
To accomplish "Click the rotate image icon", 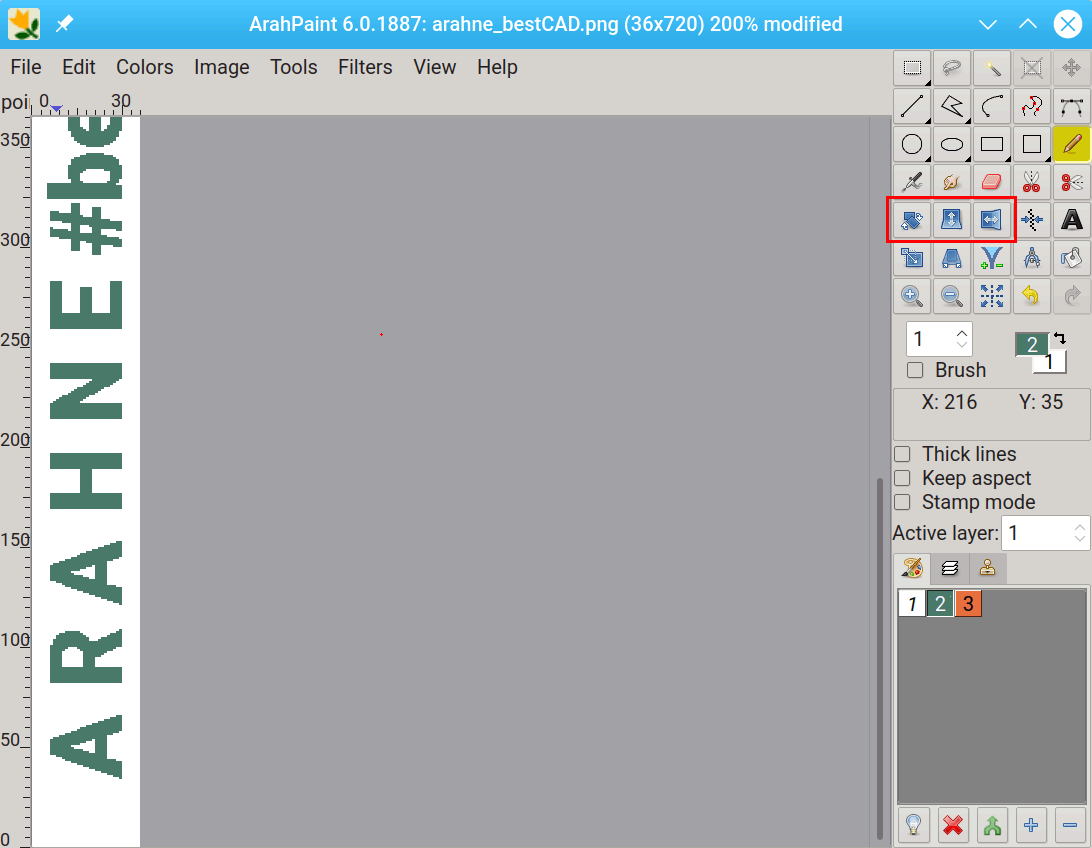I will [x=912, y=220].
